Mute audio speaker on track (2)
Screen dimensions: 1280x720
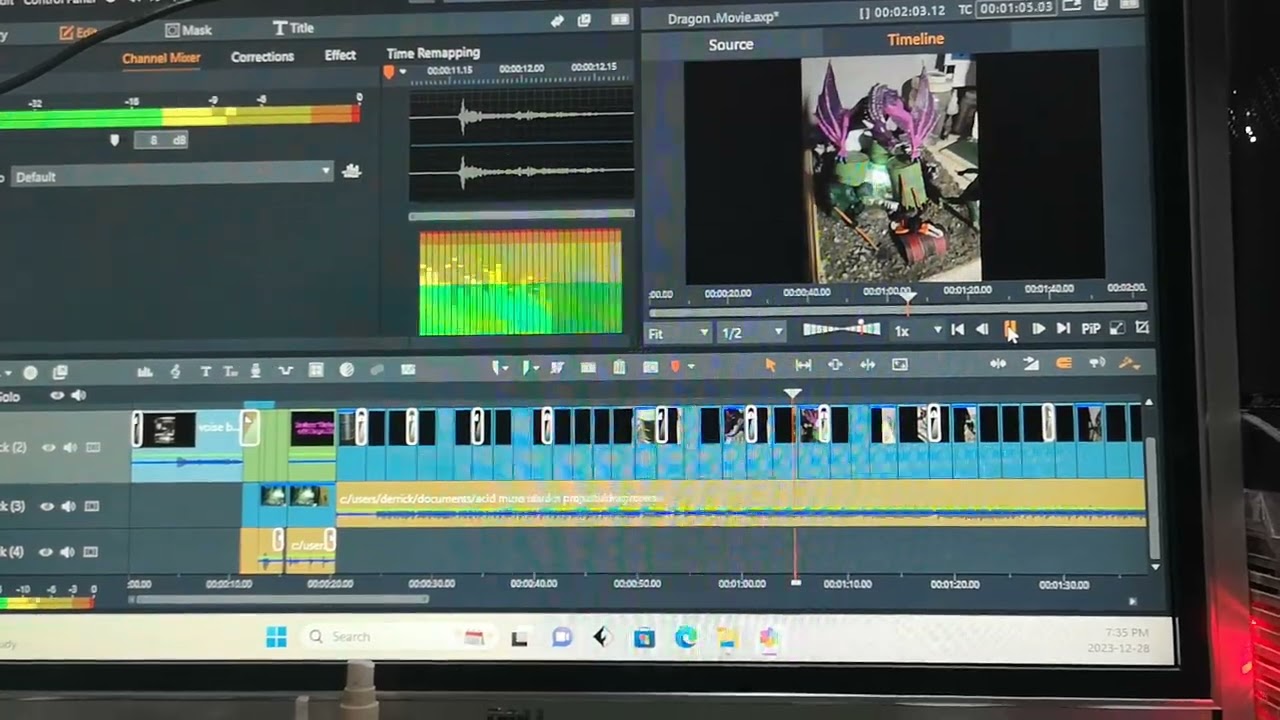[x=69, y=448]
